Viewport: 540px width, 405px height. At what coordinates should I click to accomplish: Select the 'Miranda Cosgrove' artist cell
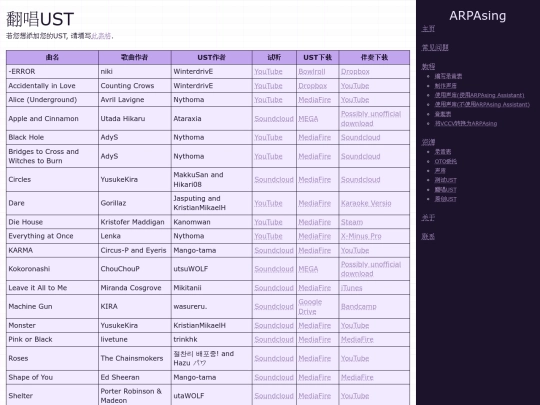click(135, 288)
